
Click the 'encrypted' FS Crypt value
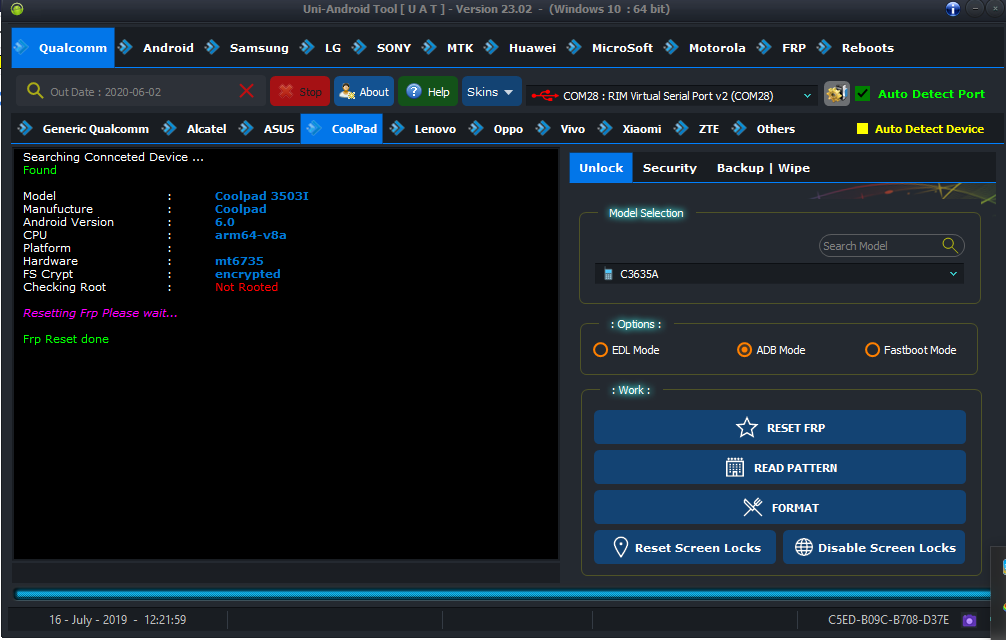tap(248, 274)
